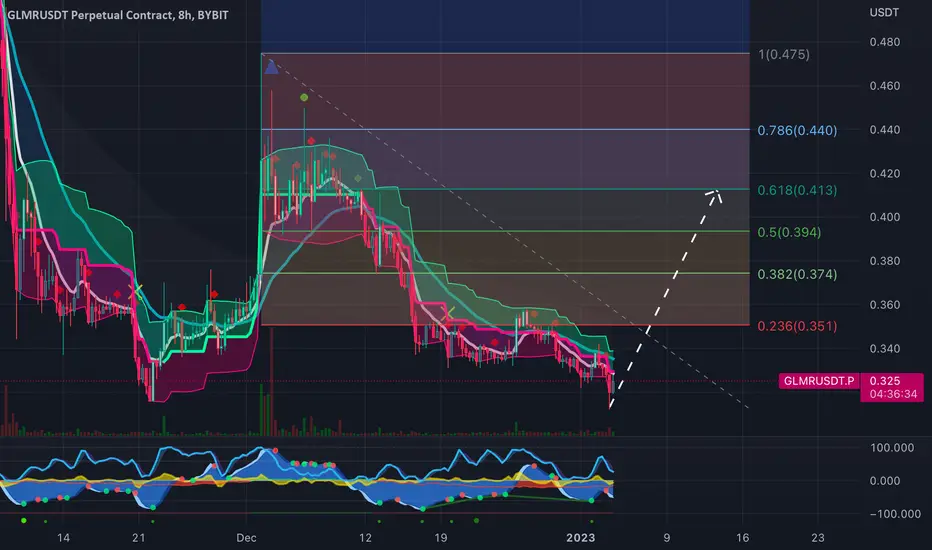This screenshot has height=550, width=932.
Task: Click the 2023 date axis label
Action: click(580, 538)
